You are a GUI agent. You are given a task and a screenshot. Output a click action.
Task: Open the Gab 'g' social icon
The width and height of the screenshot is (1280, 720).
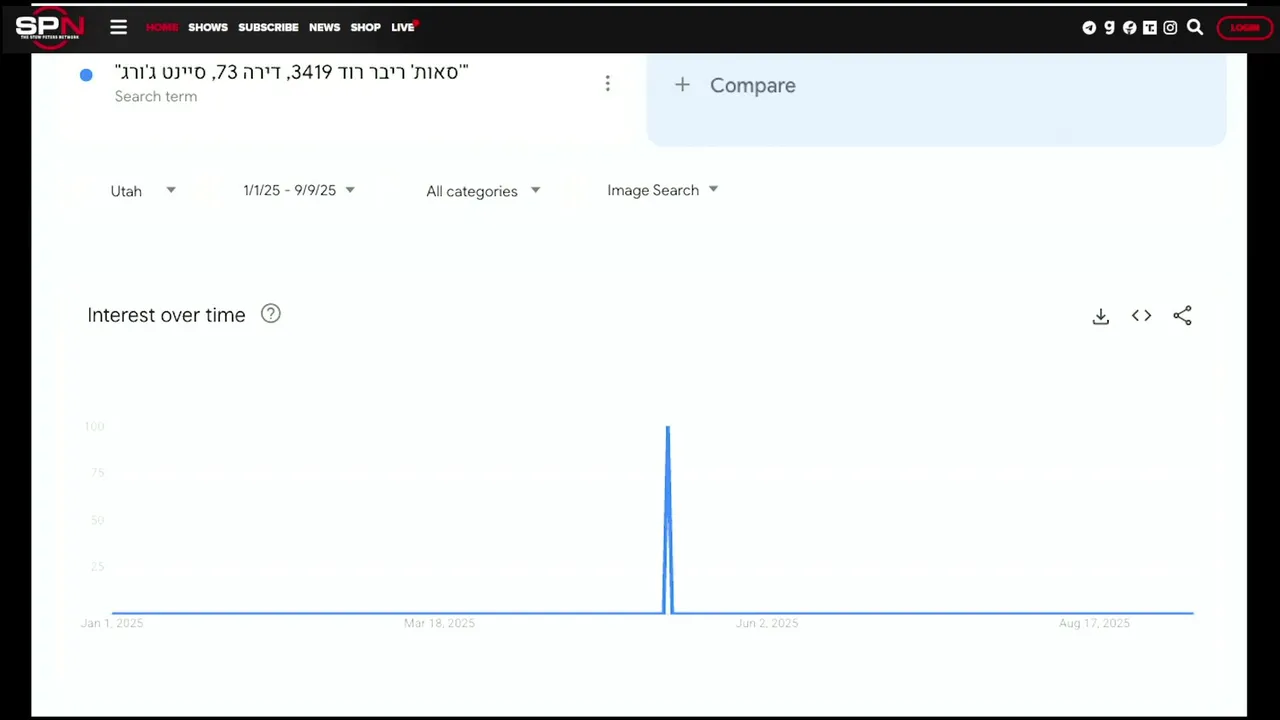pos(1109,28)
